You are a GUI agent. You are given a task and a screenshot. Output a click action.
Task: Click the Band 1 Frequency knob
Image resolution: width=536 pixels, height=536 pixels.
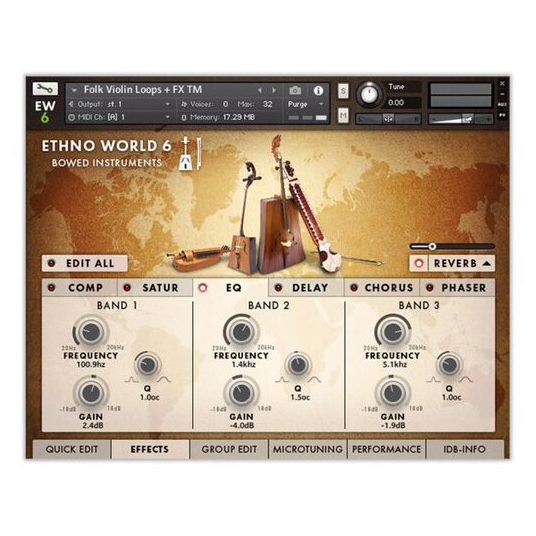(91, 331)
